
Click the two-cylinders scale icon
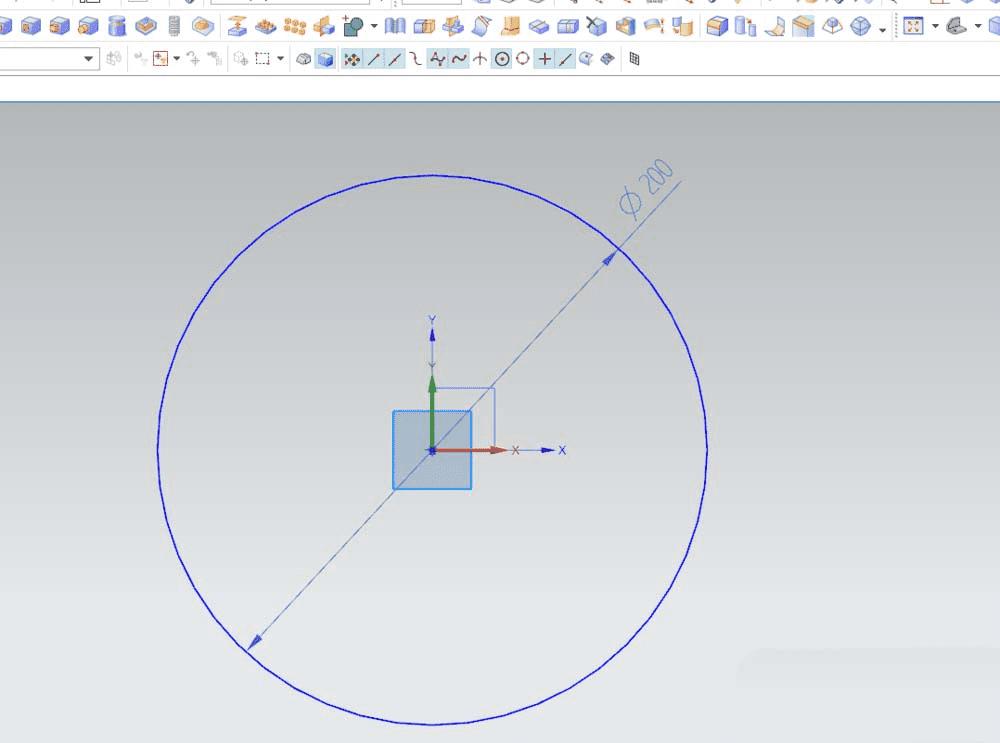pos(745,26)
